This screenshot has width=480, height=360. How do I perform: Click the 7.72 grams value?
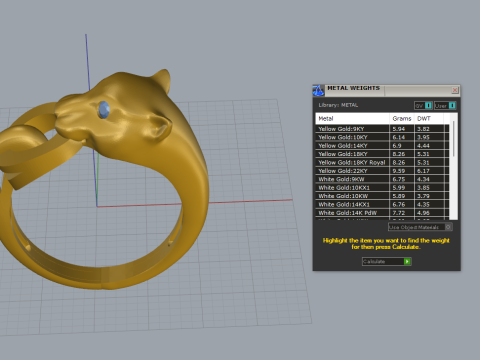pos(399,213)
